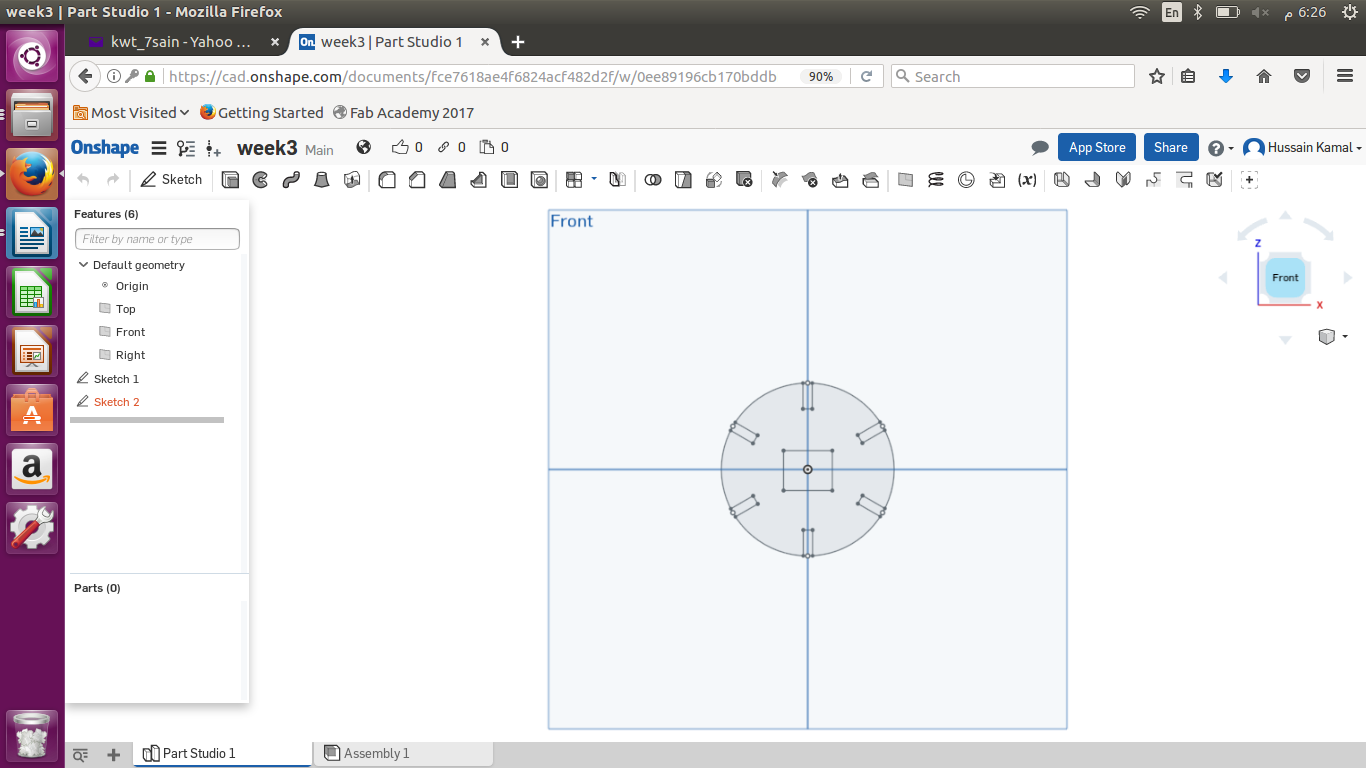Click the Filter by name or type field
1366x768 pixels.
[157, 239]
